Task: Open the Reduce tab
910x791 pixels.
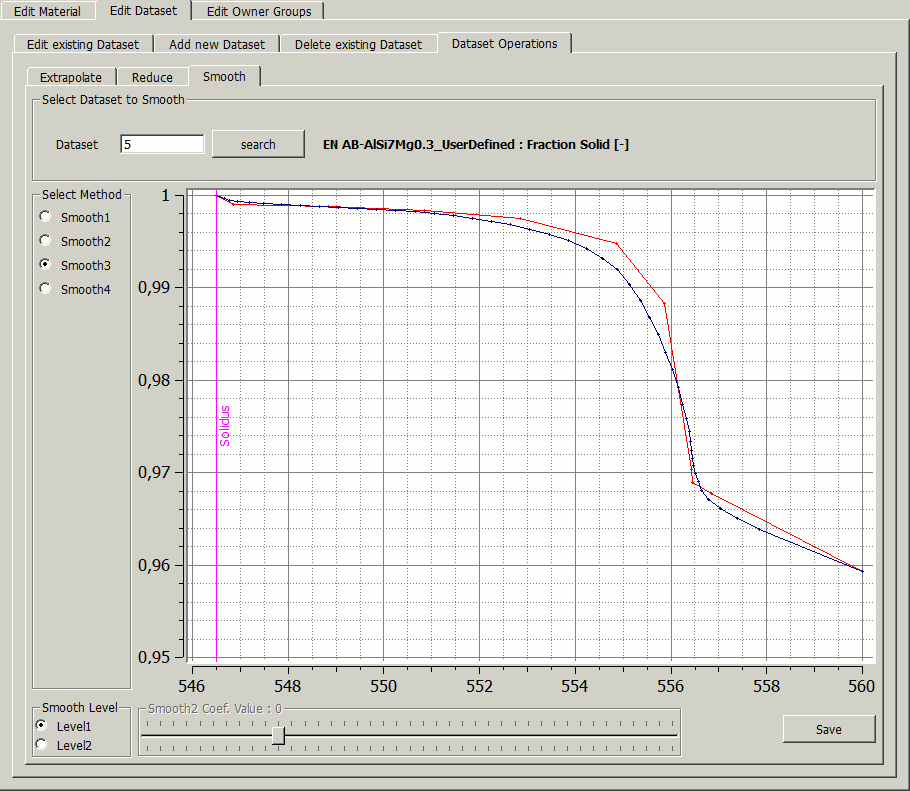Action: [x=152, y=77]
